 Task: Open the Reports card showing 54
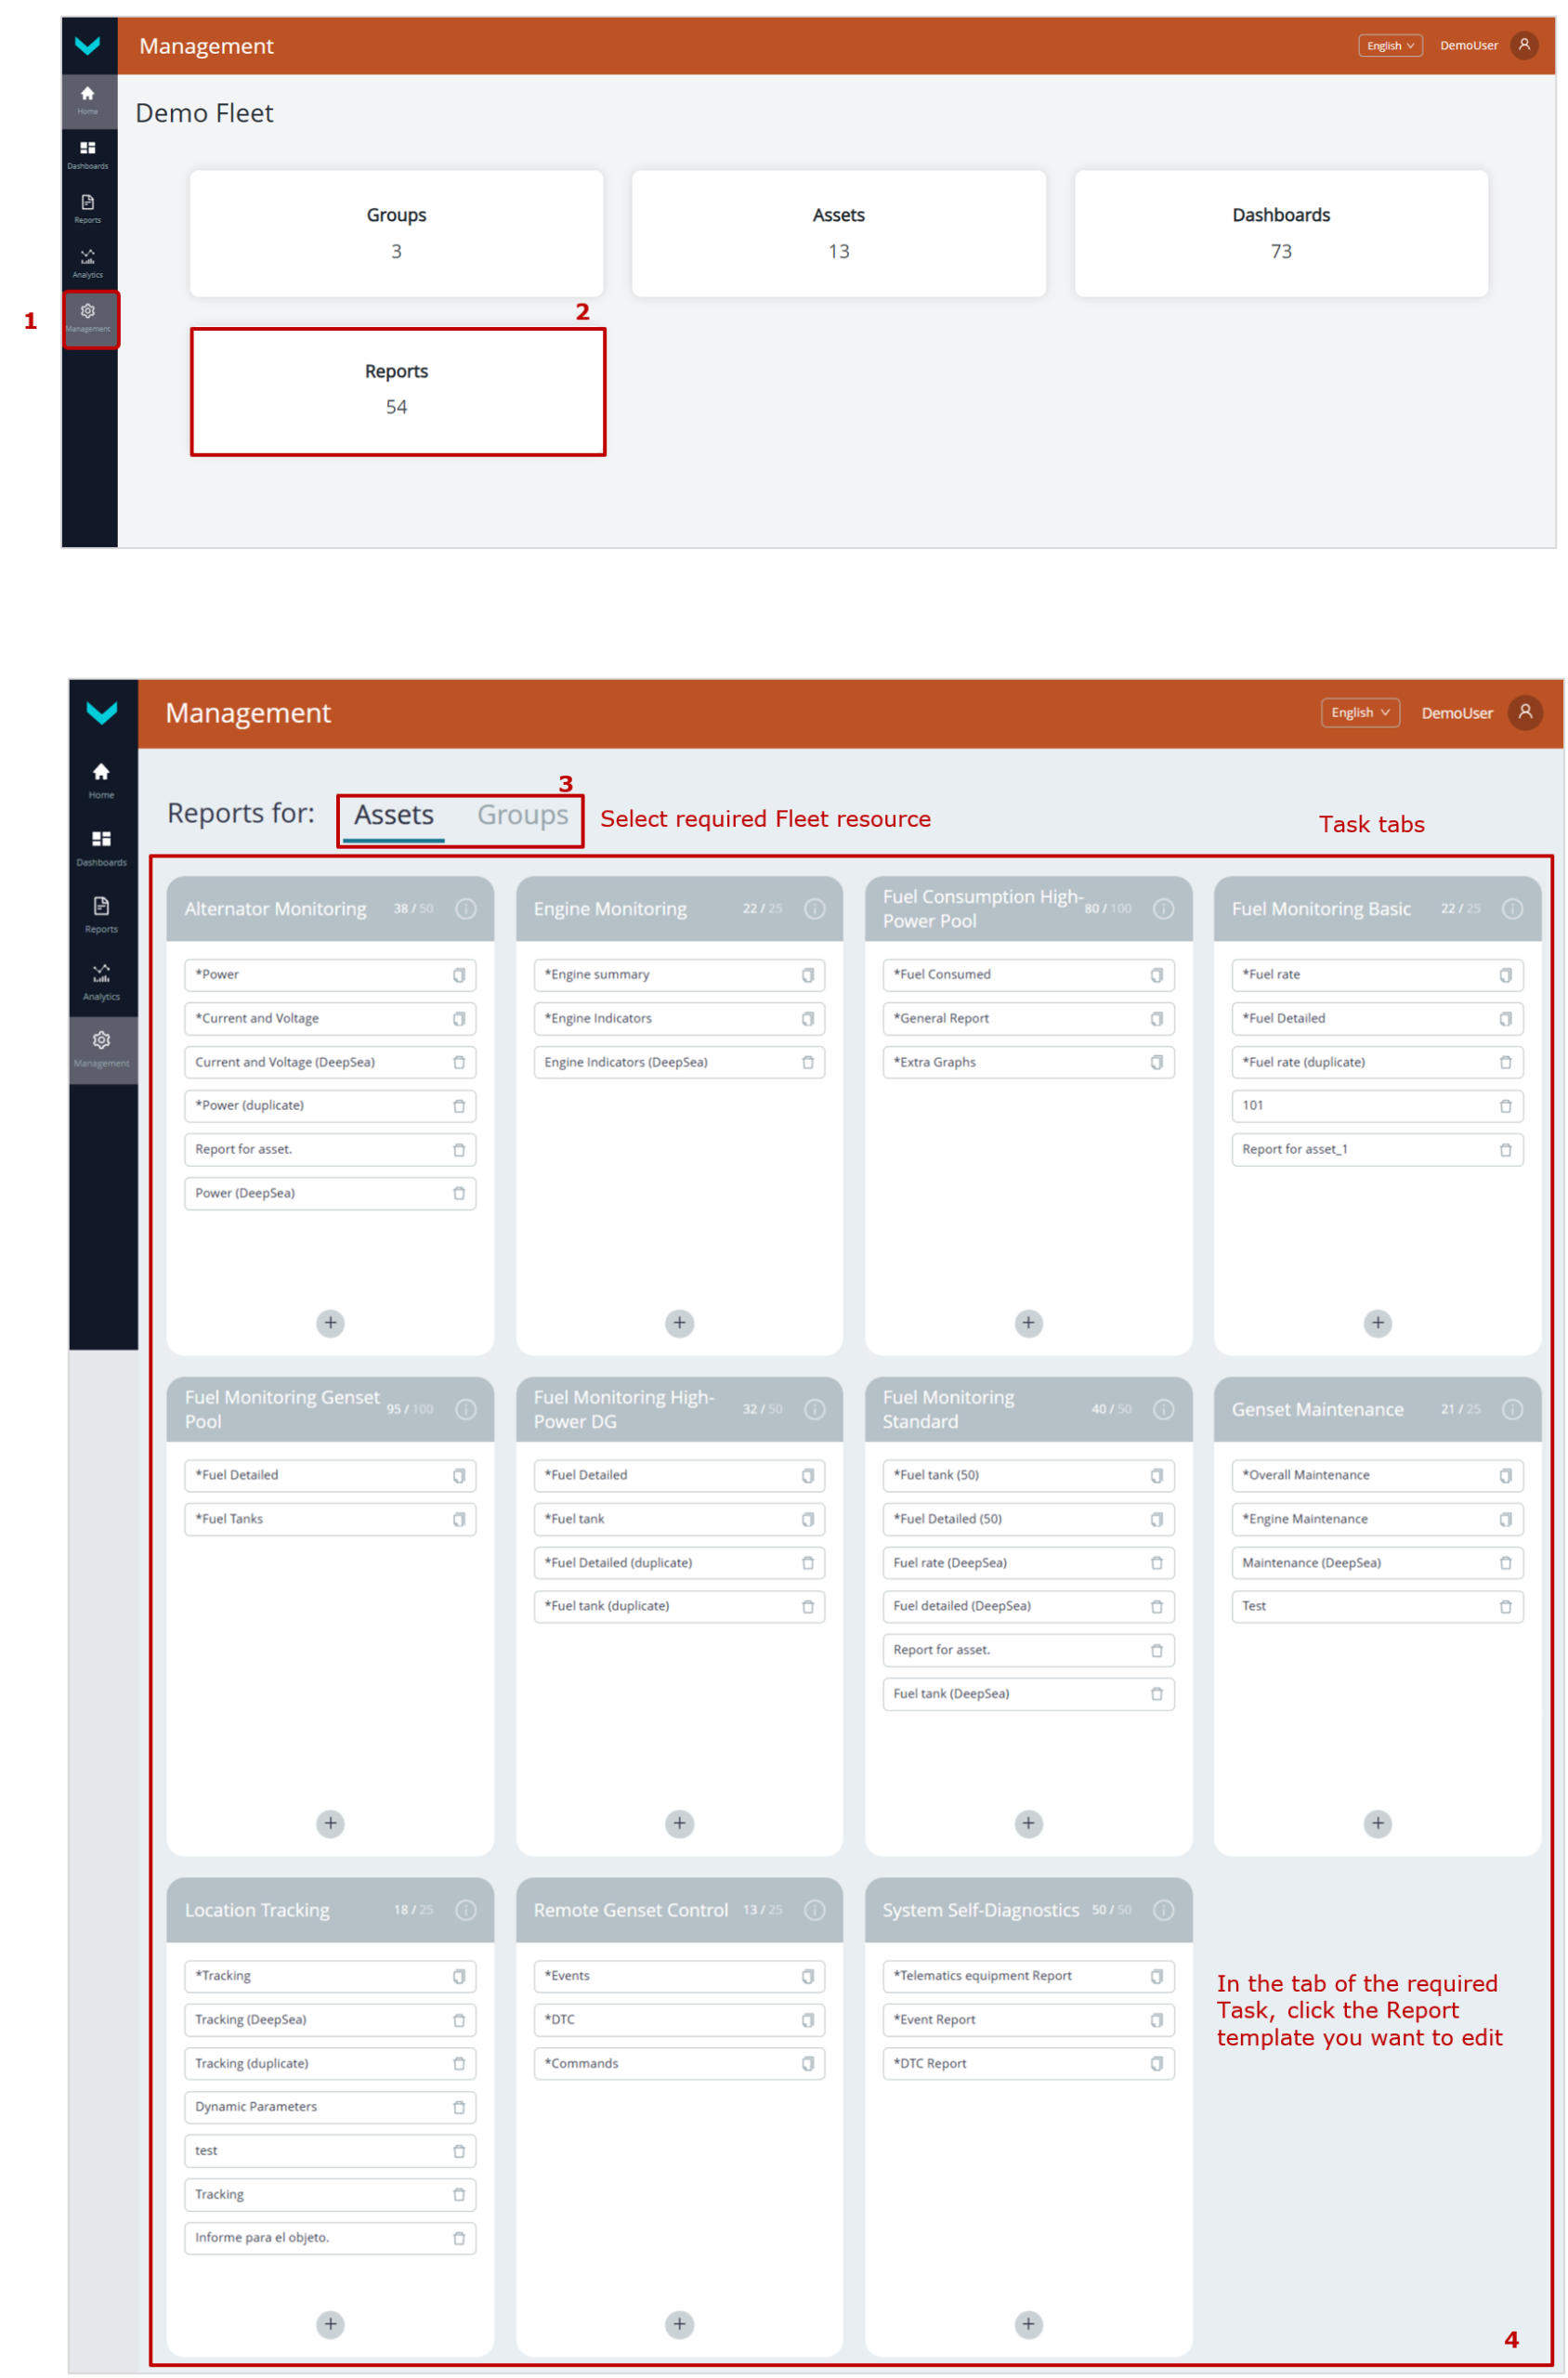tap(397, 391)
